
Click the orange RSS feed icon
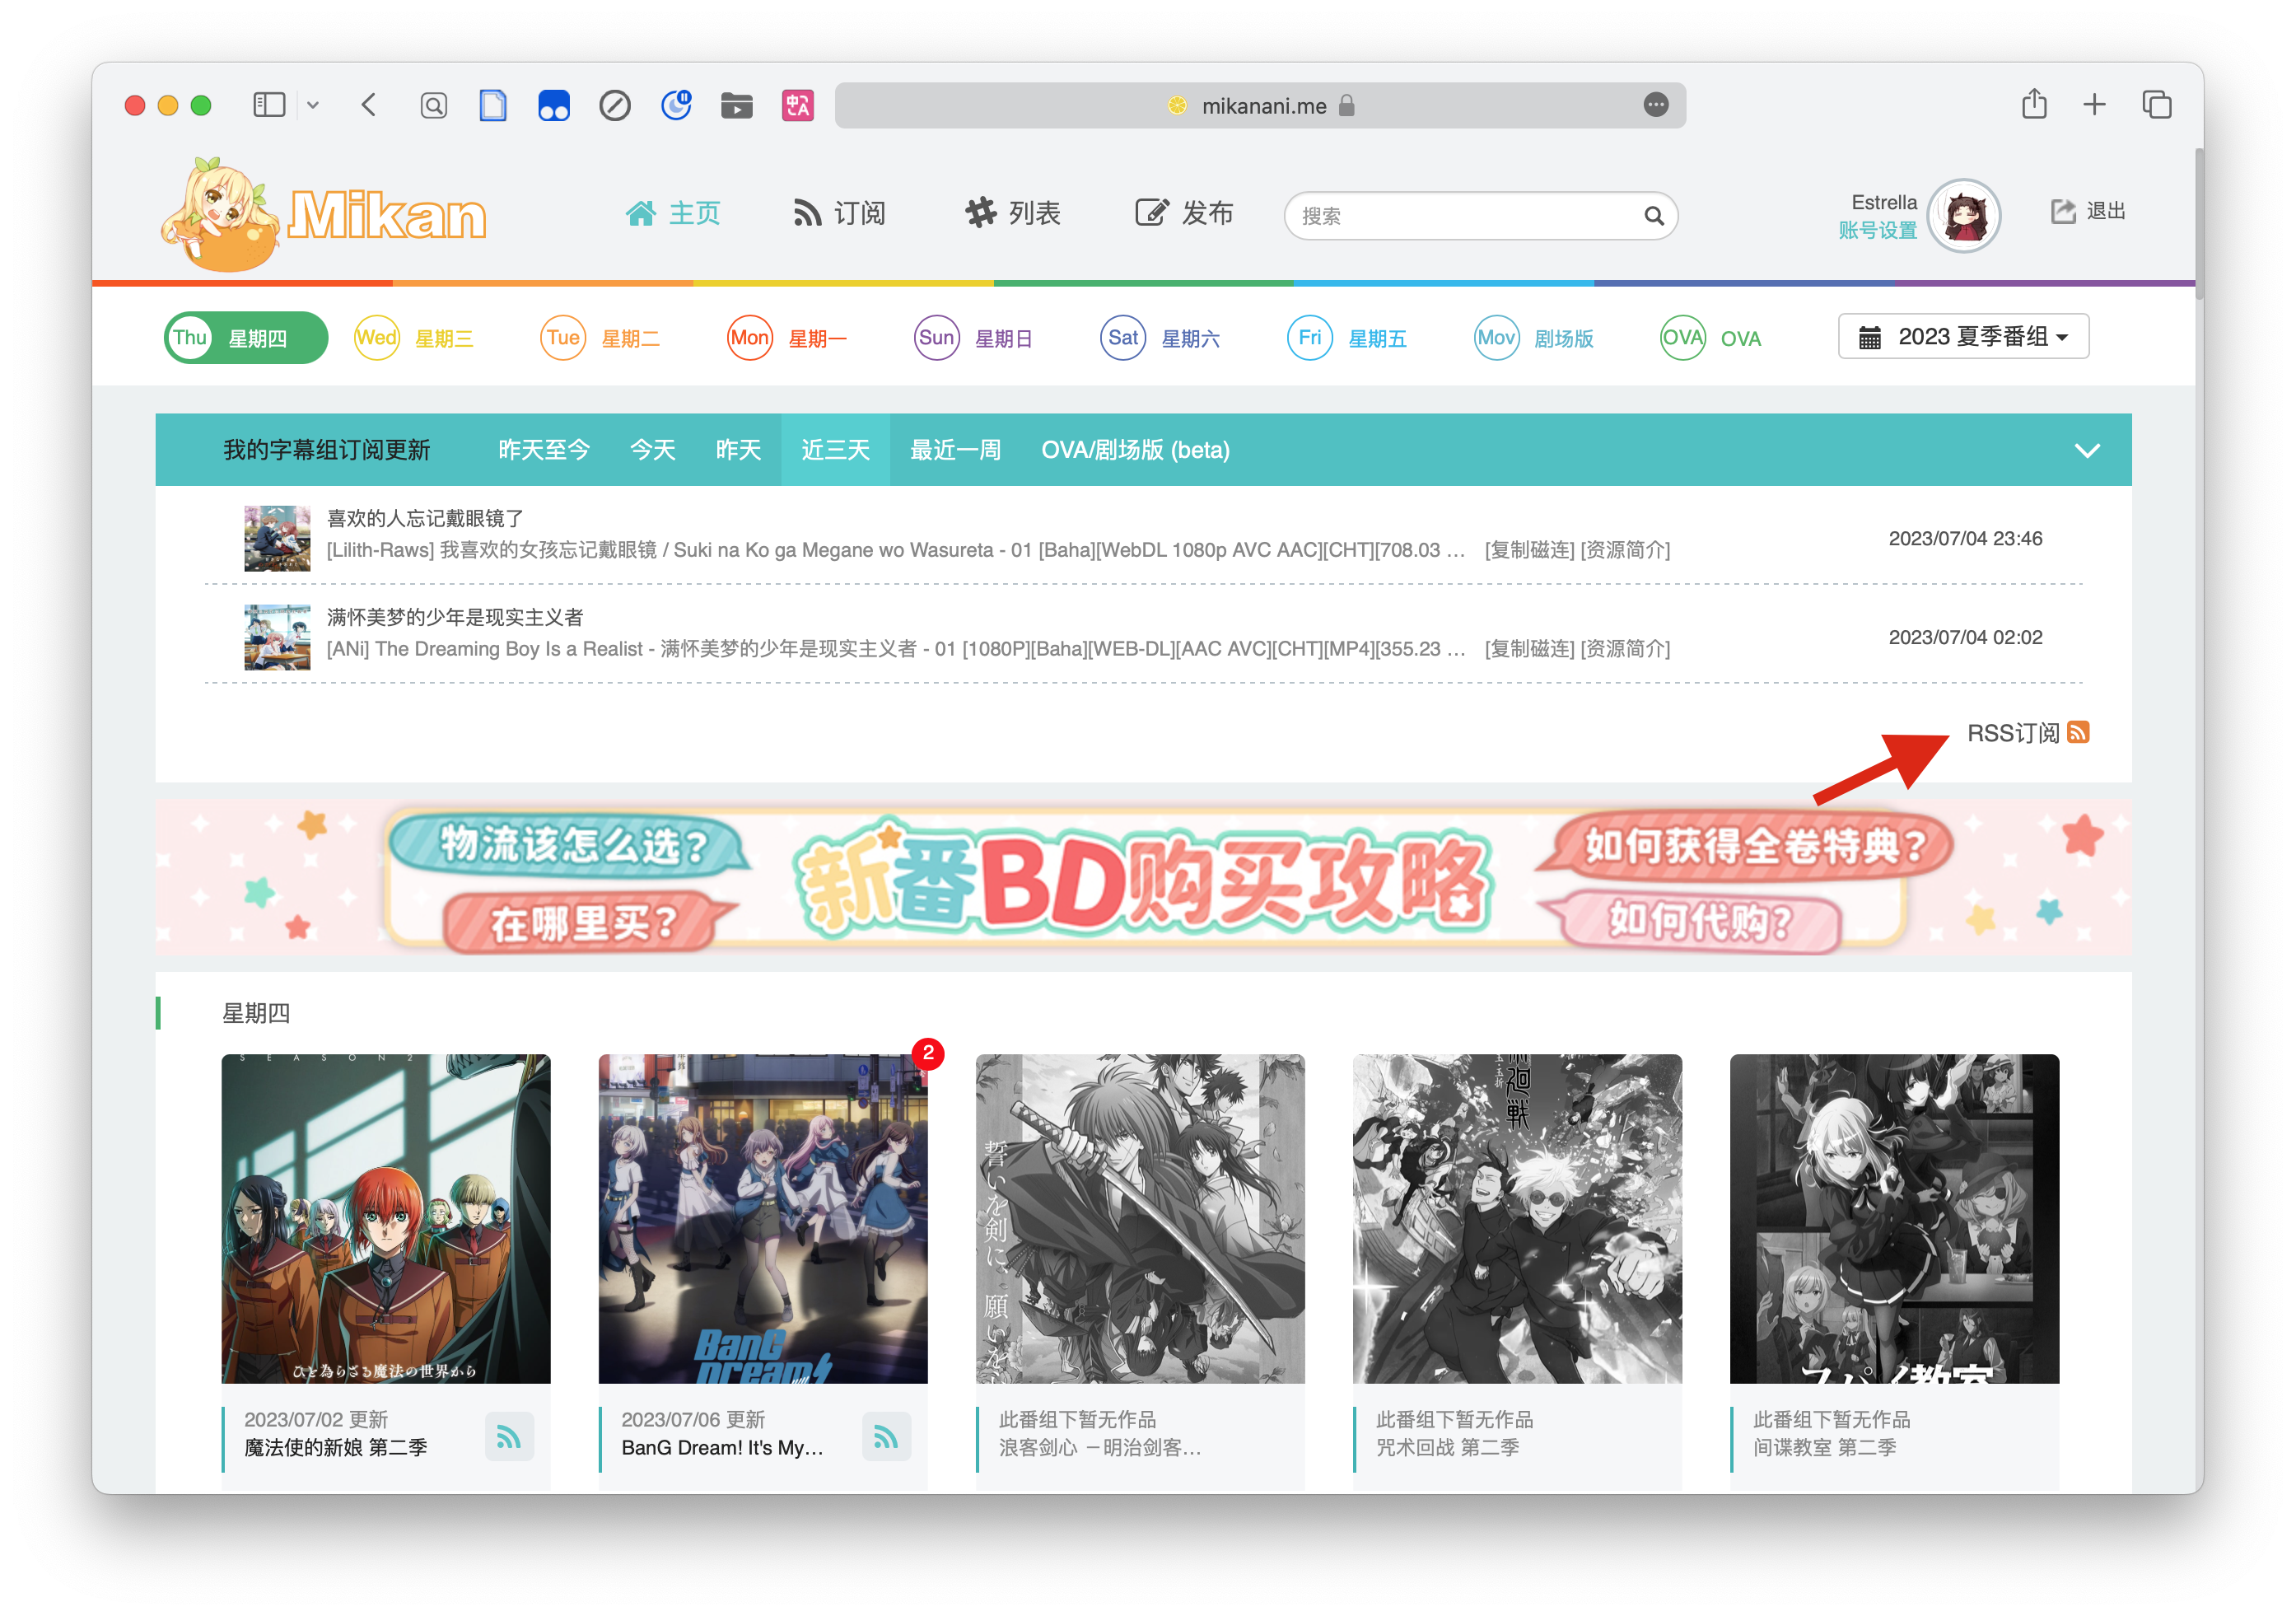pos(2077,732)
